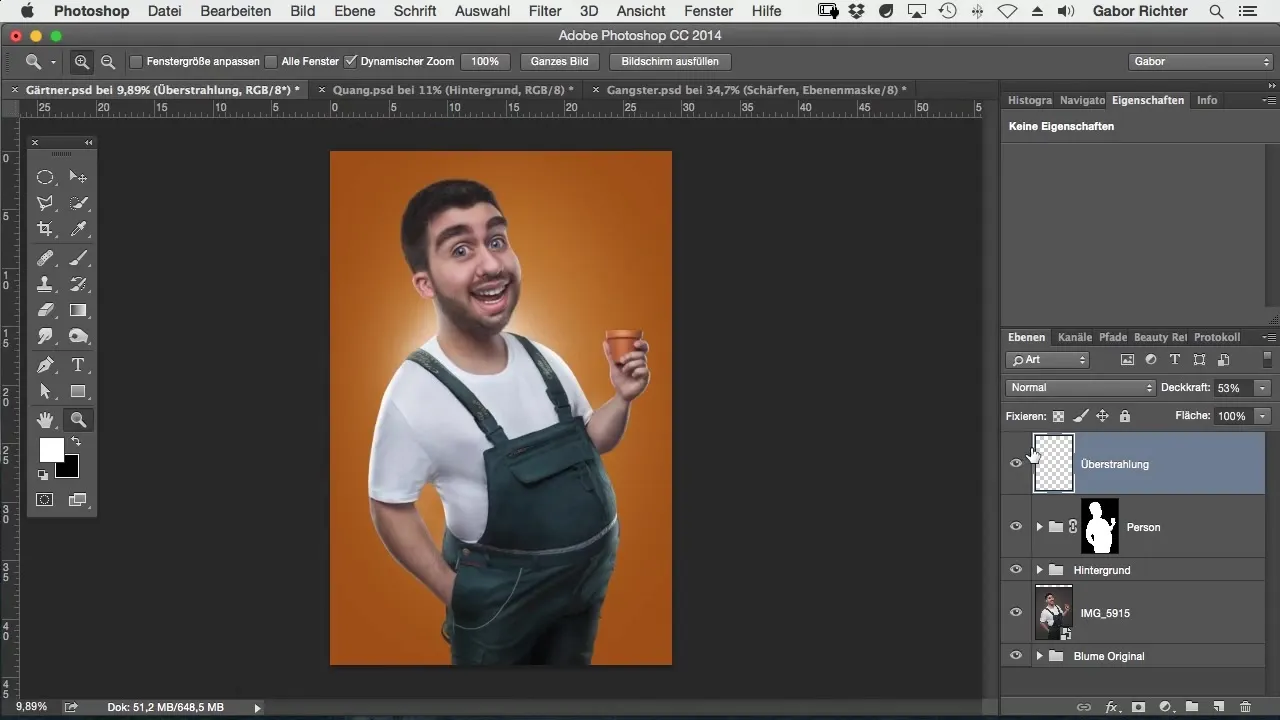Screen dimensions: 1280x720
Task: Enable Fenstergröße anpassen checkbox
Action: (x=136, y=61)
